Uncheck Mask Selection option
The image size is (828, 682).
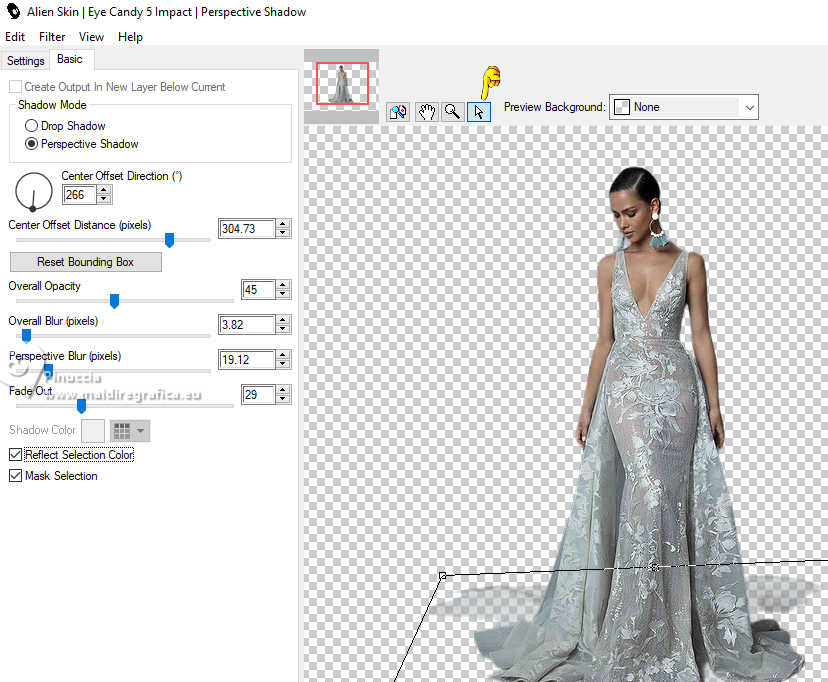pos(15,476)
